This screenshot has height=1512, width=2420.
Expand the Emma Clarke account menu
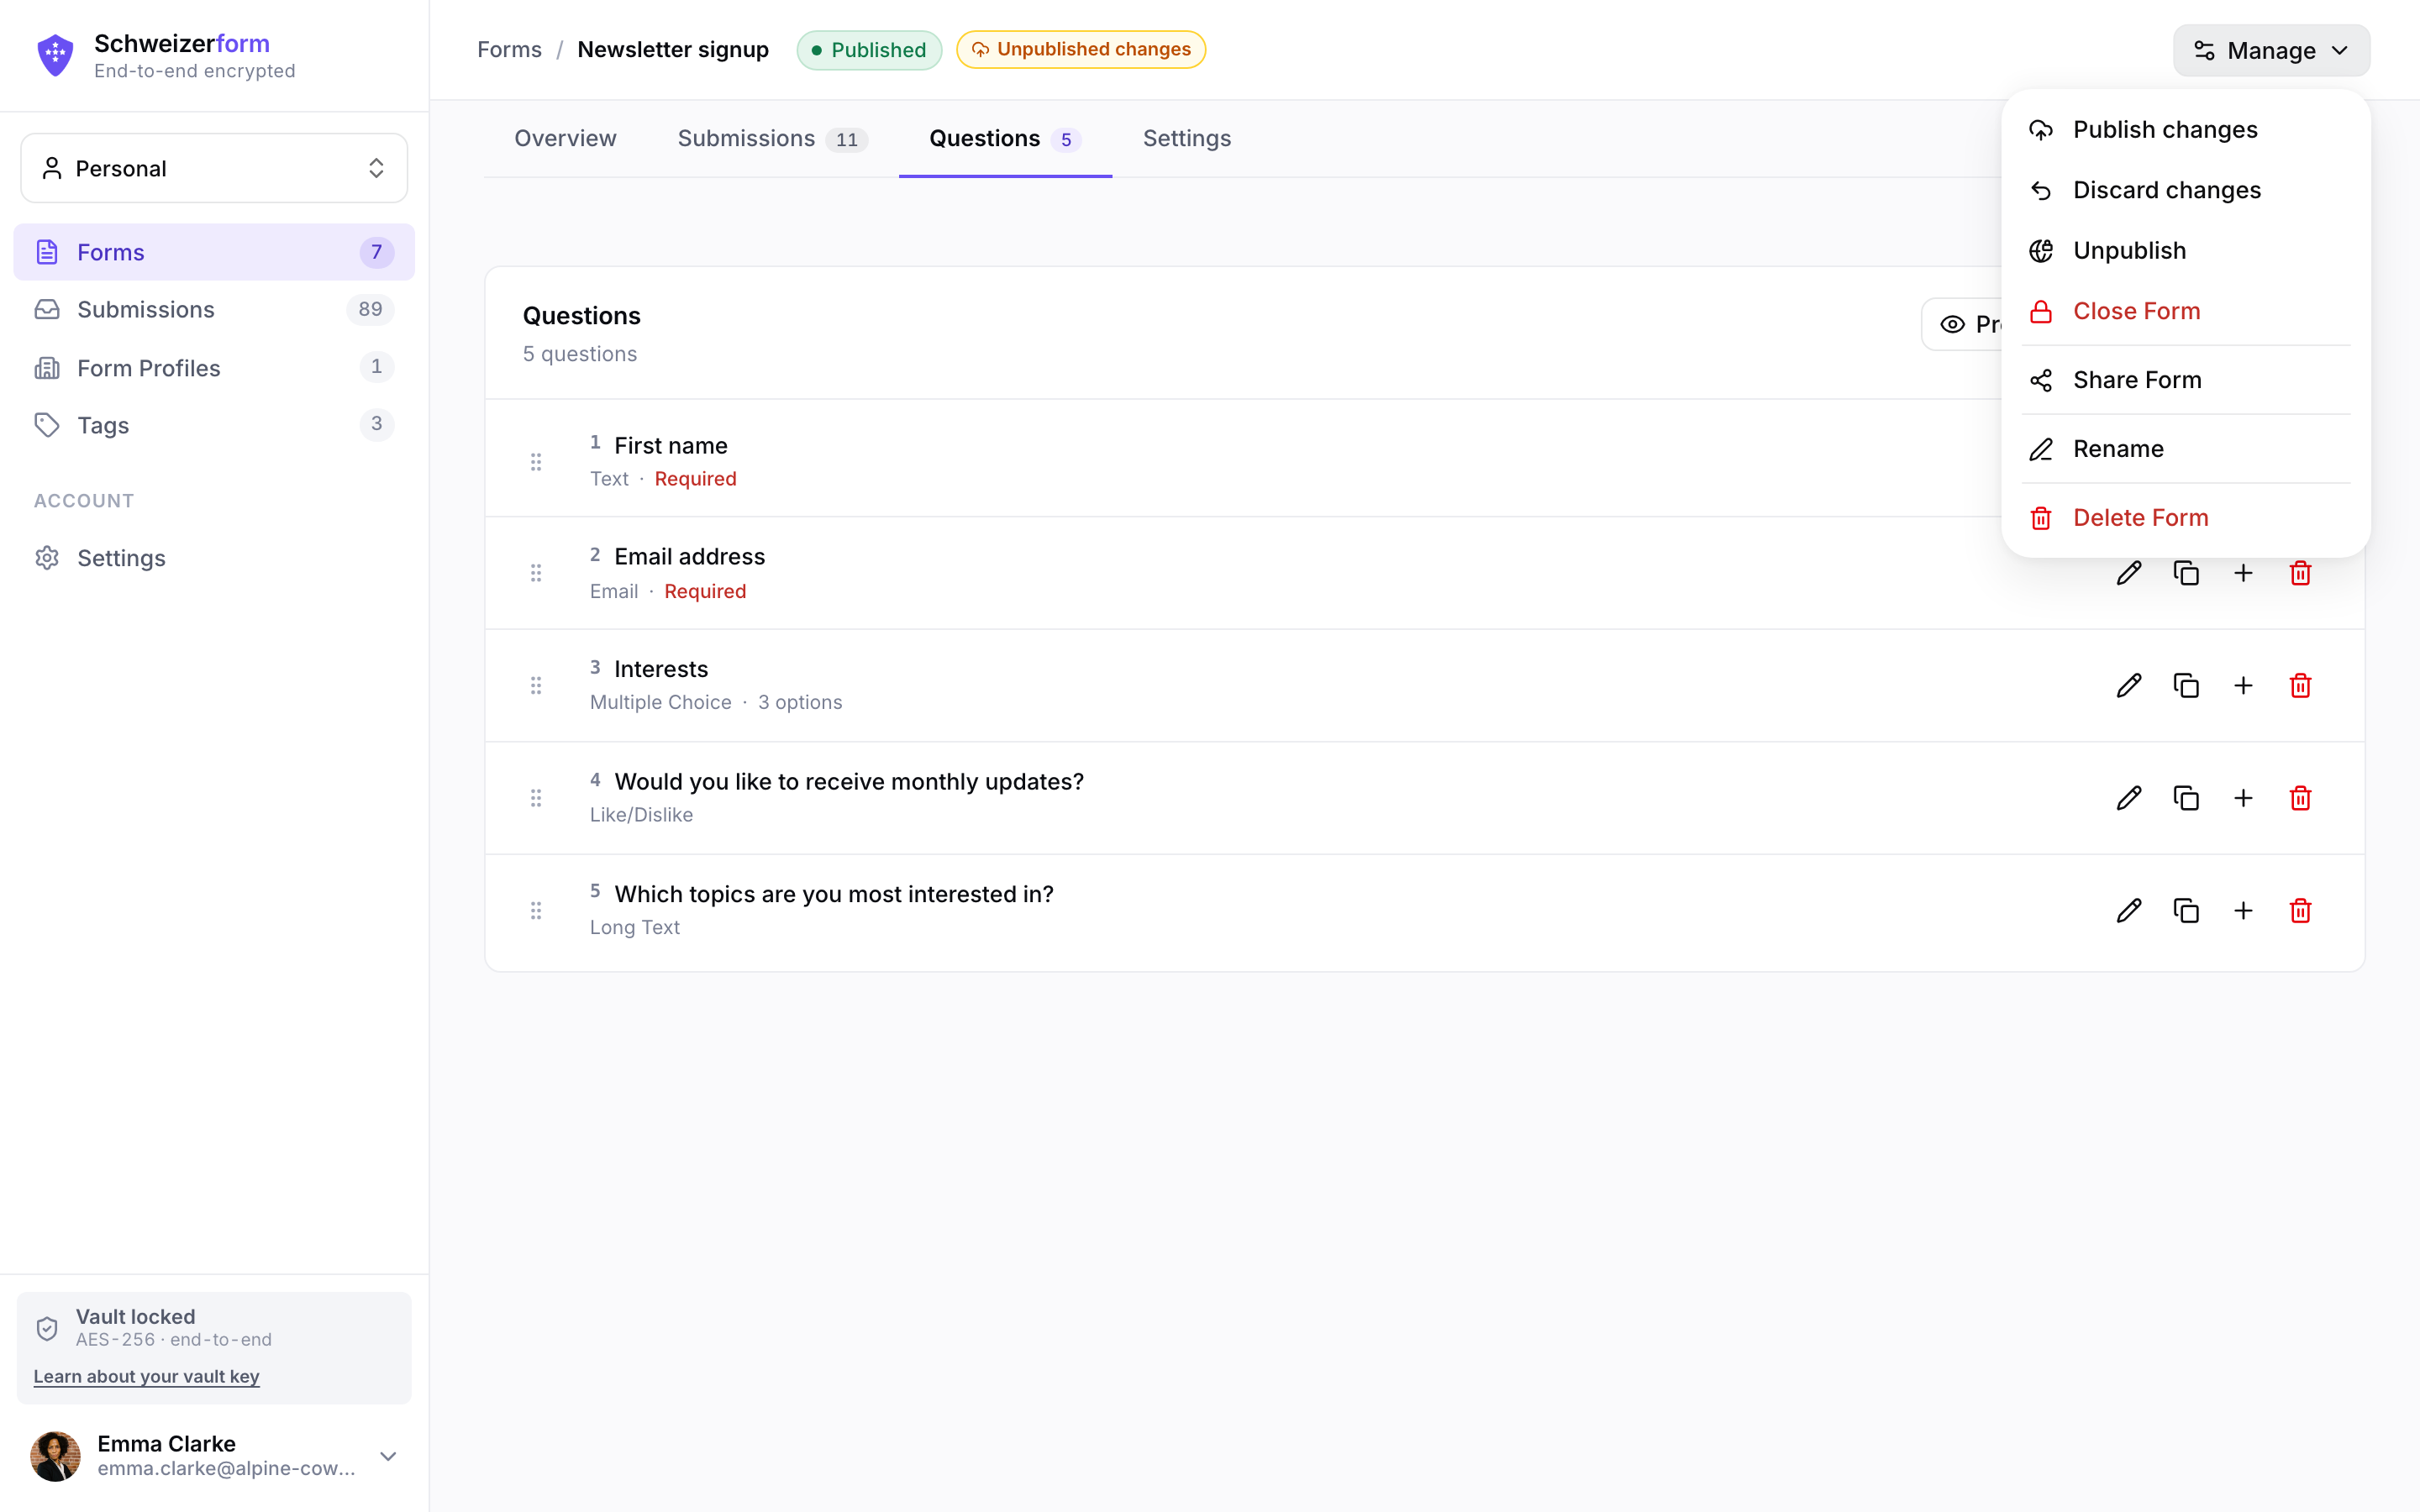coord(388,1456)
